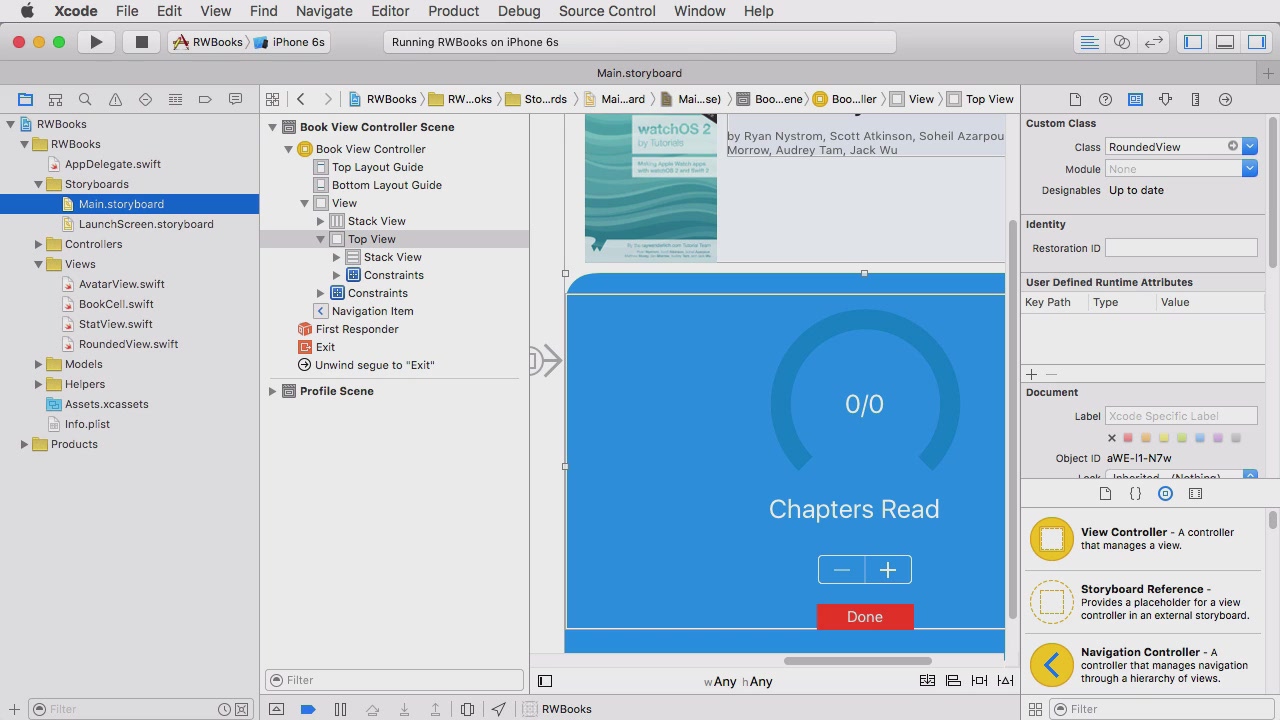Open Resolve Auto Layout Issues menu
The width and height of the screenshot is (1280, 720).
coord(1005,681)
